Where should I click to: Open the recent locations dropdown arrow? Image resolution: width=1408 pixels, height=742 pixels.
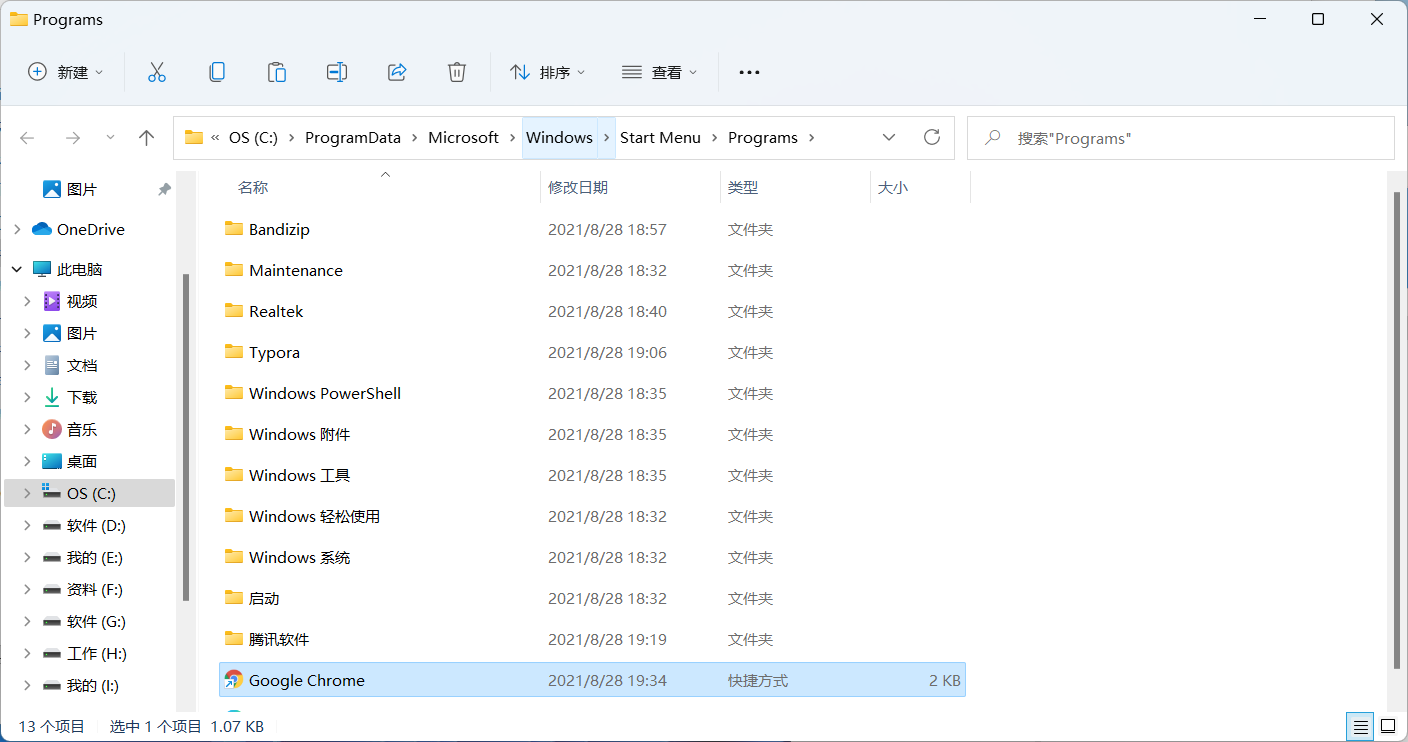pos(110,138)
